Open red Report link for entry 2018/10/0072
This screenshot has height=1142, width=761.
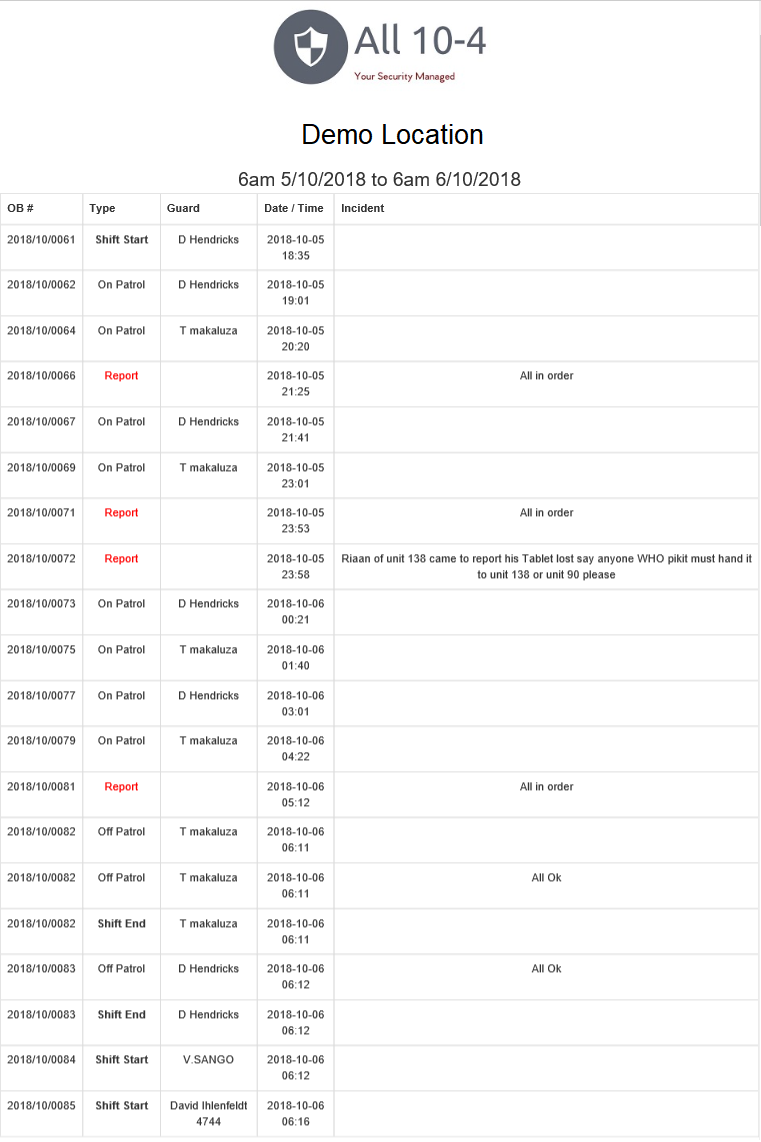click(x=121, y=559)
